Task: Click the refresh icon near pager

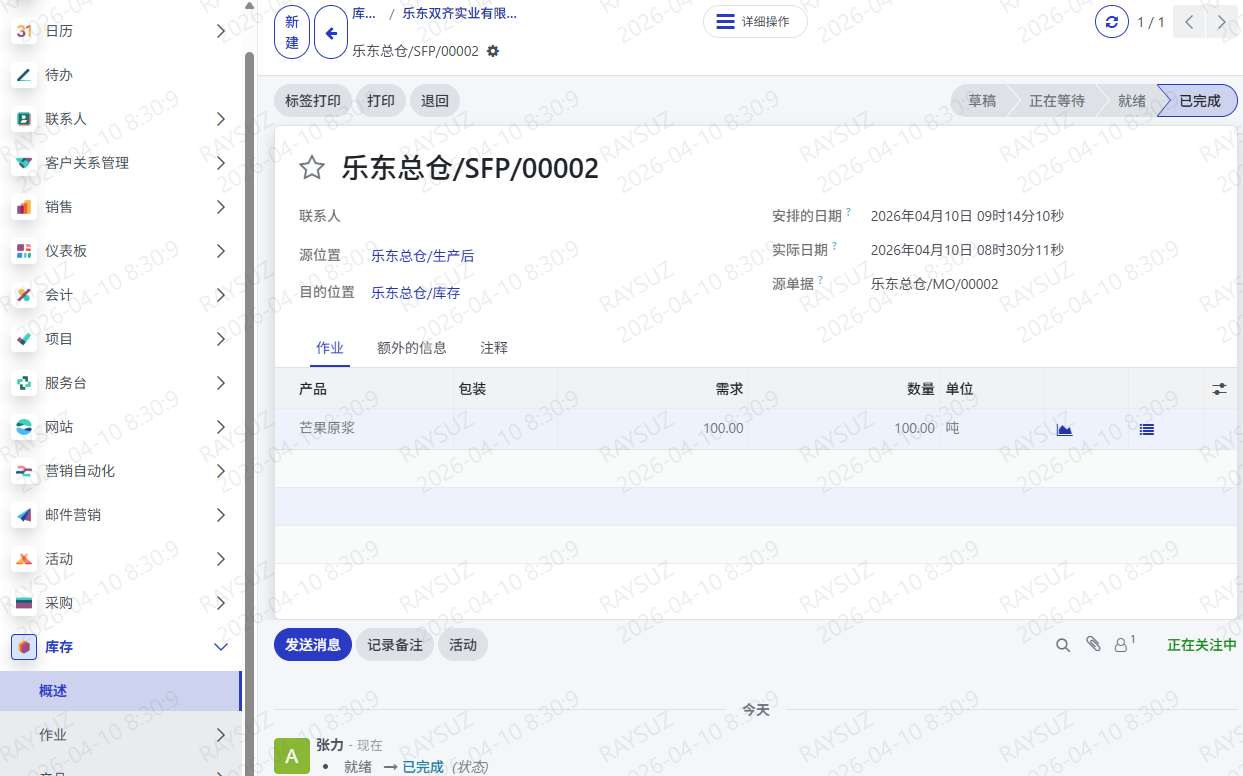Action: pos(1112,21)
